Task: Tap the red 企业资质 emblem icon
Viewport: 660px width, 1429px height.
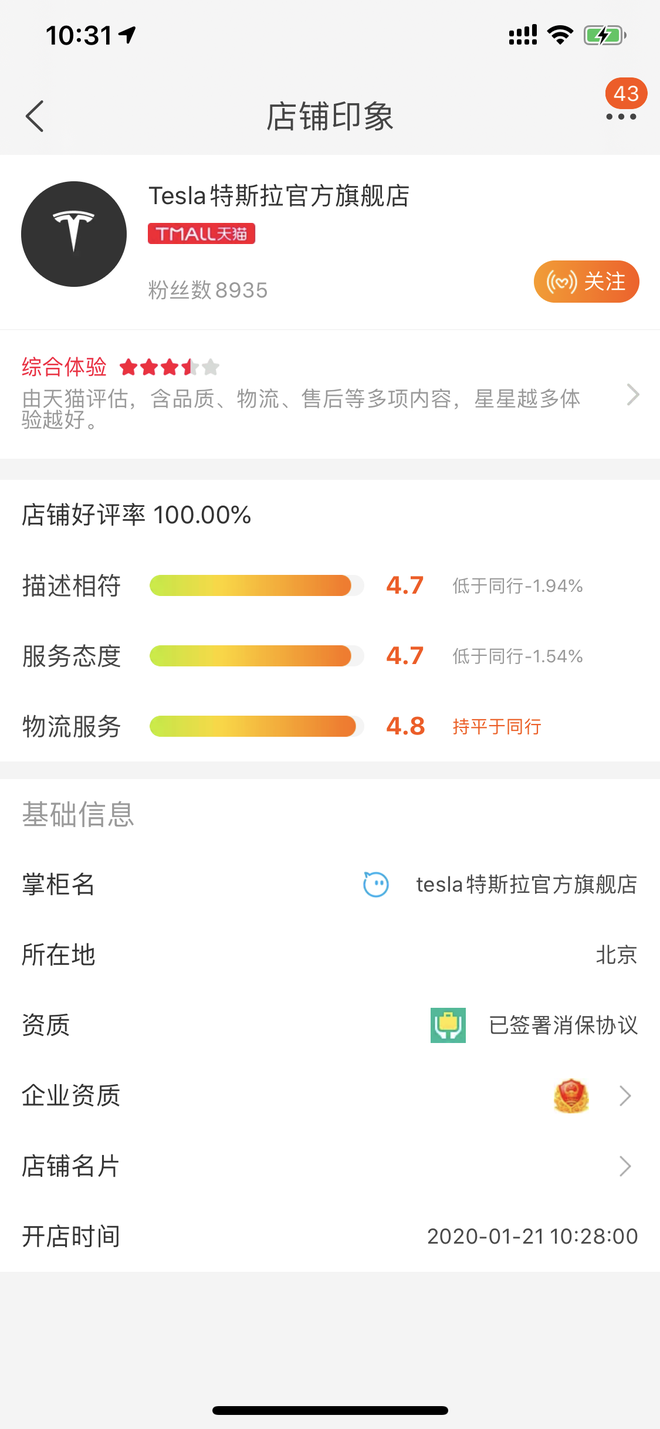Action: point(571,1096)
